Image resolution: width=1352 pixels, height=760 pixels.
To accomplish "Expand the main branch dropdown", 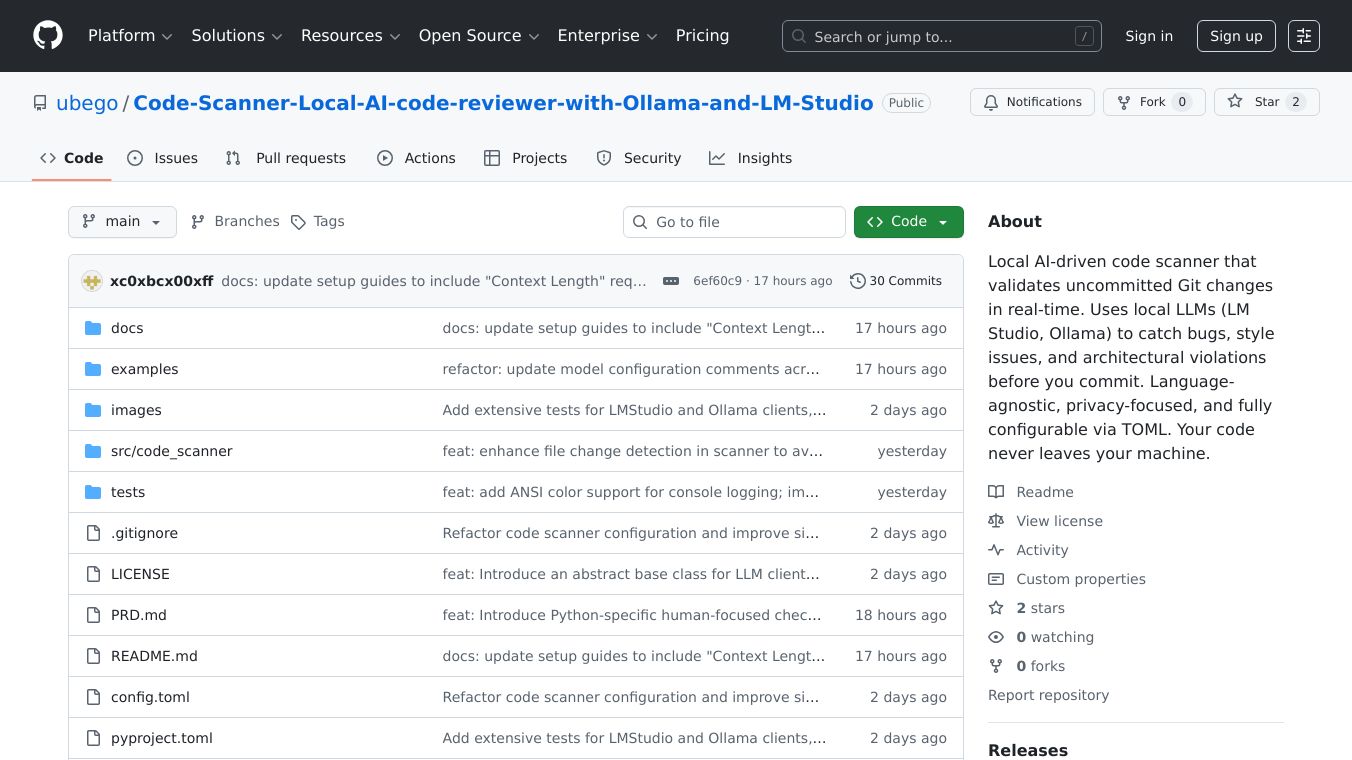I will coord(122,222).
